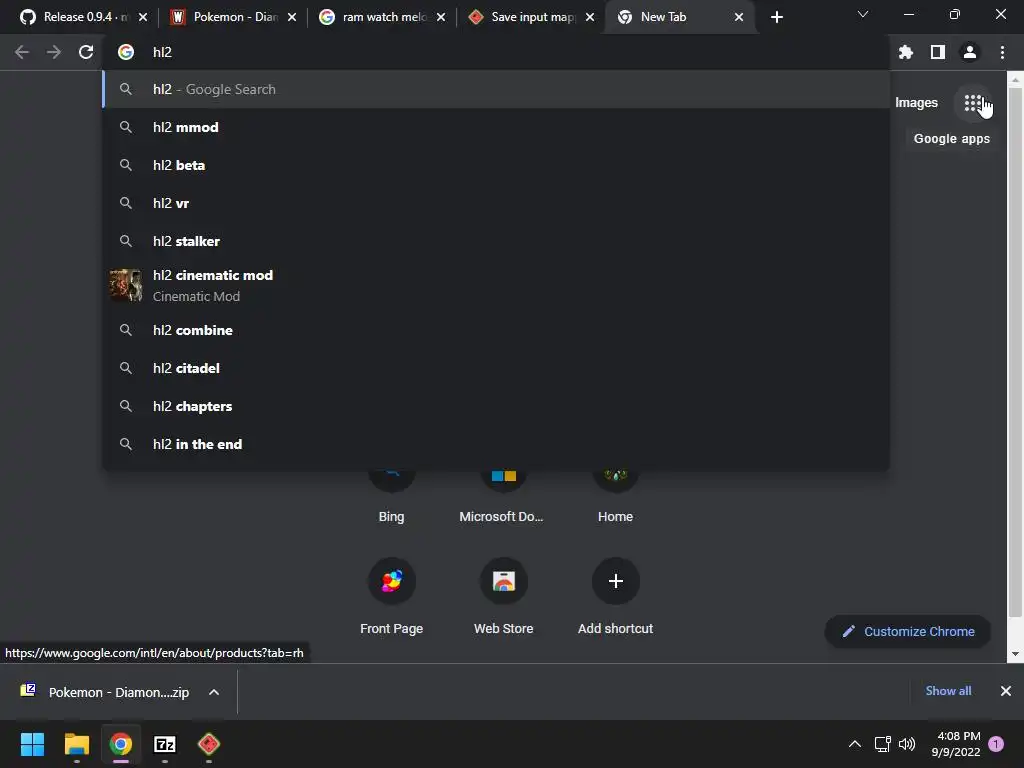This screenshot has height=768, width=1024.
Task: Open the Windows Start menu
Action: point(32,744)
